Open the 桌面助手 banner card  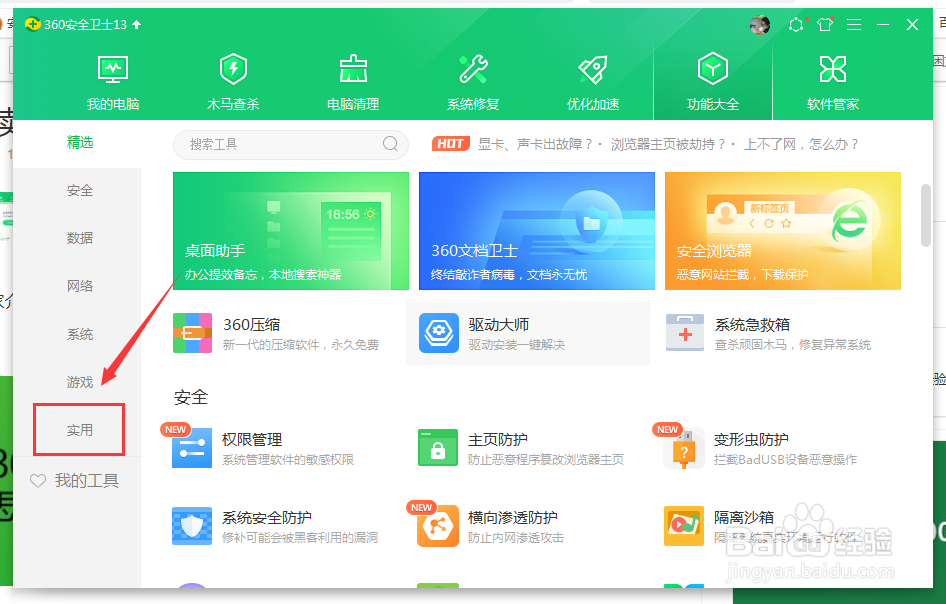[291, 231]
